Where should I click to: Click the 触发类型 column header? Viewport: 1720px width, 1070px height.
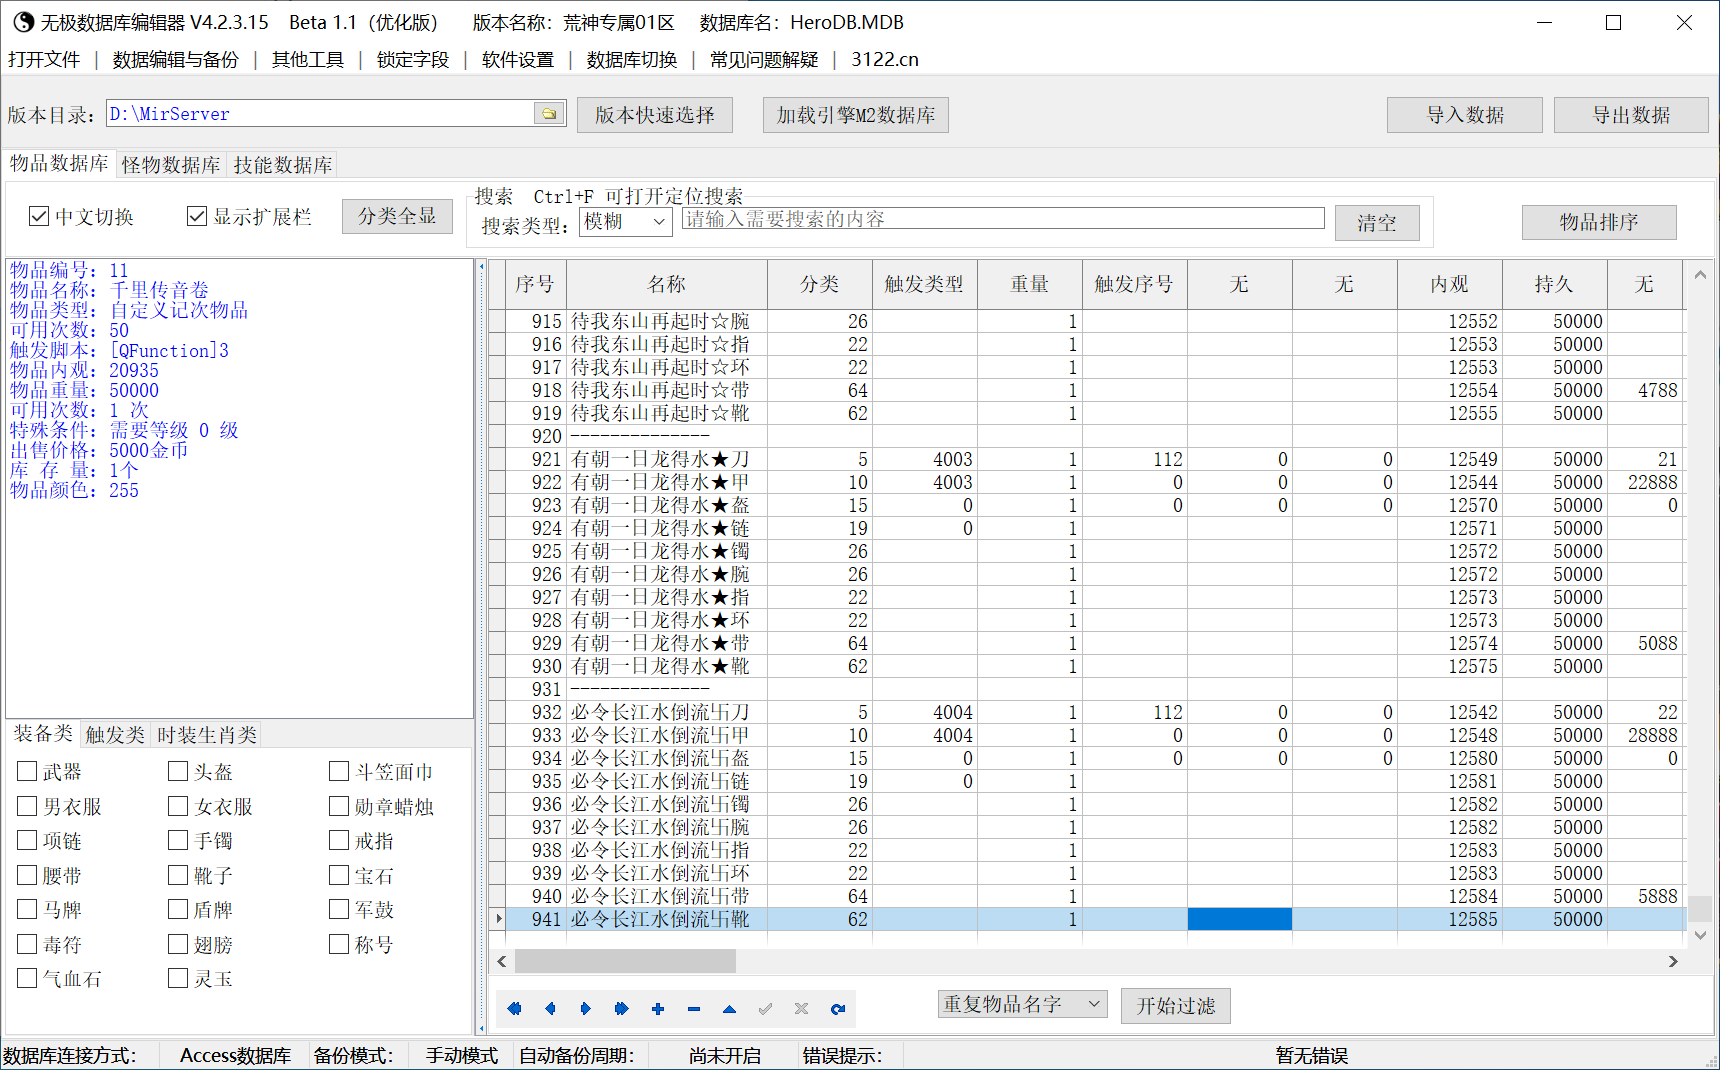(925, 284)
